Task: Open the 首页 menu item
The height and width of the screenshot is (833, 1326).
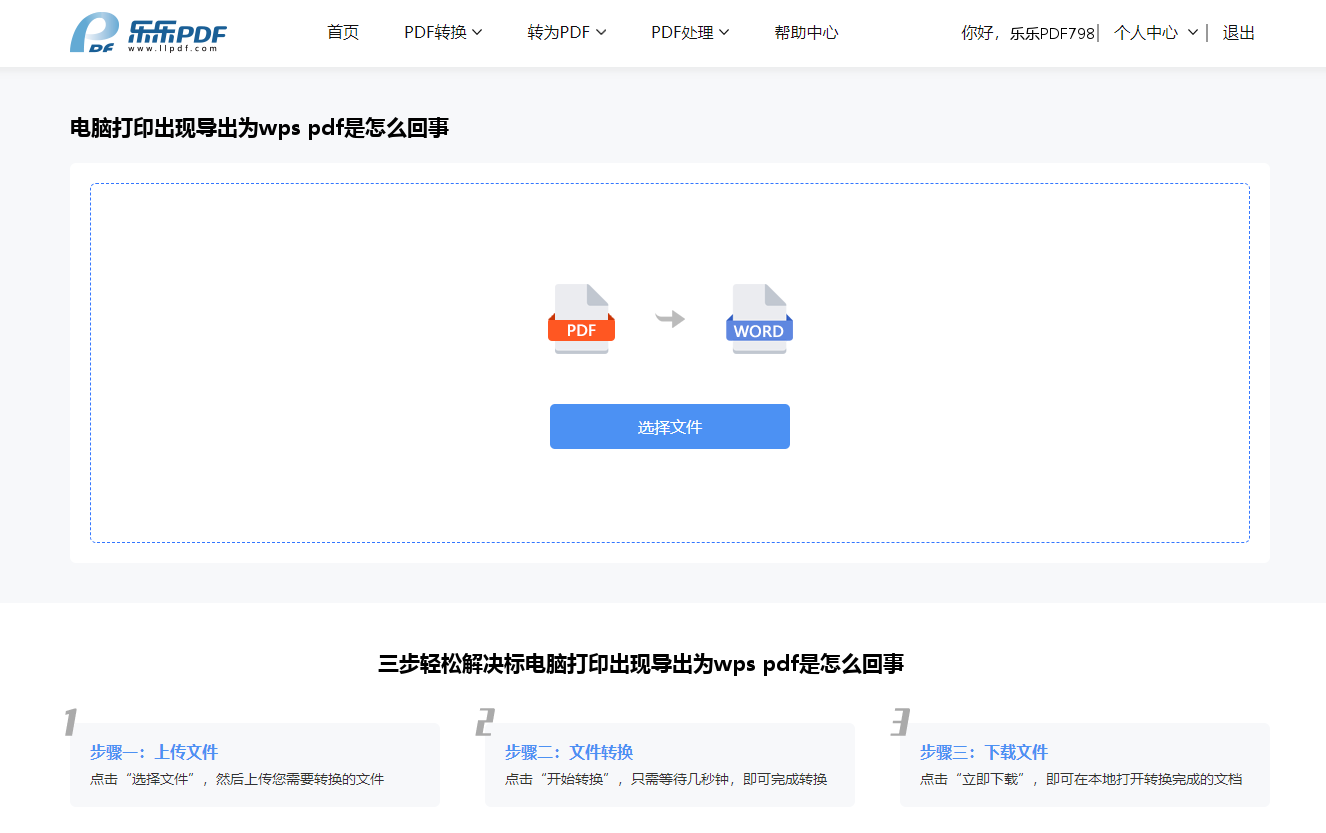Action: point(343,33)
